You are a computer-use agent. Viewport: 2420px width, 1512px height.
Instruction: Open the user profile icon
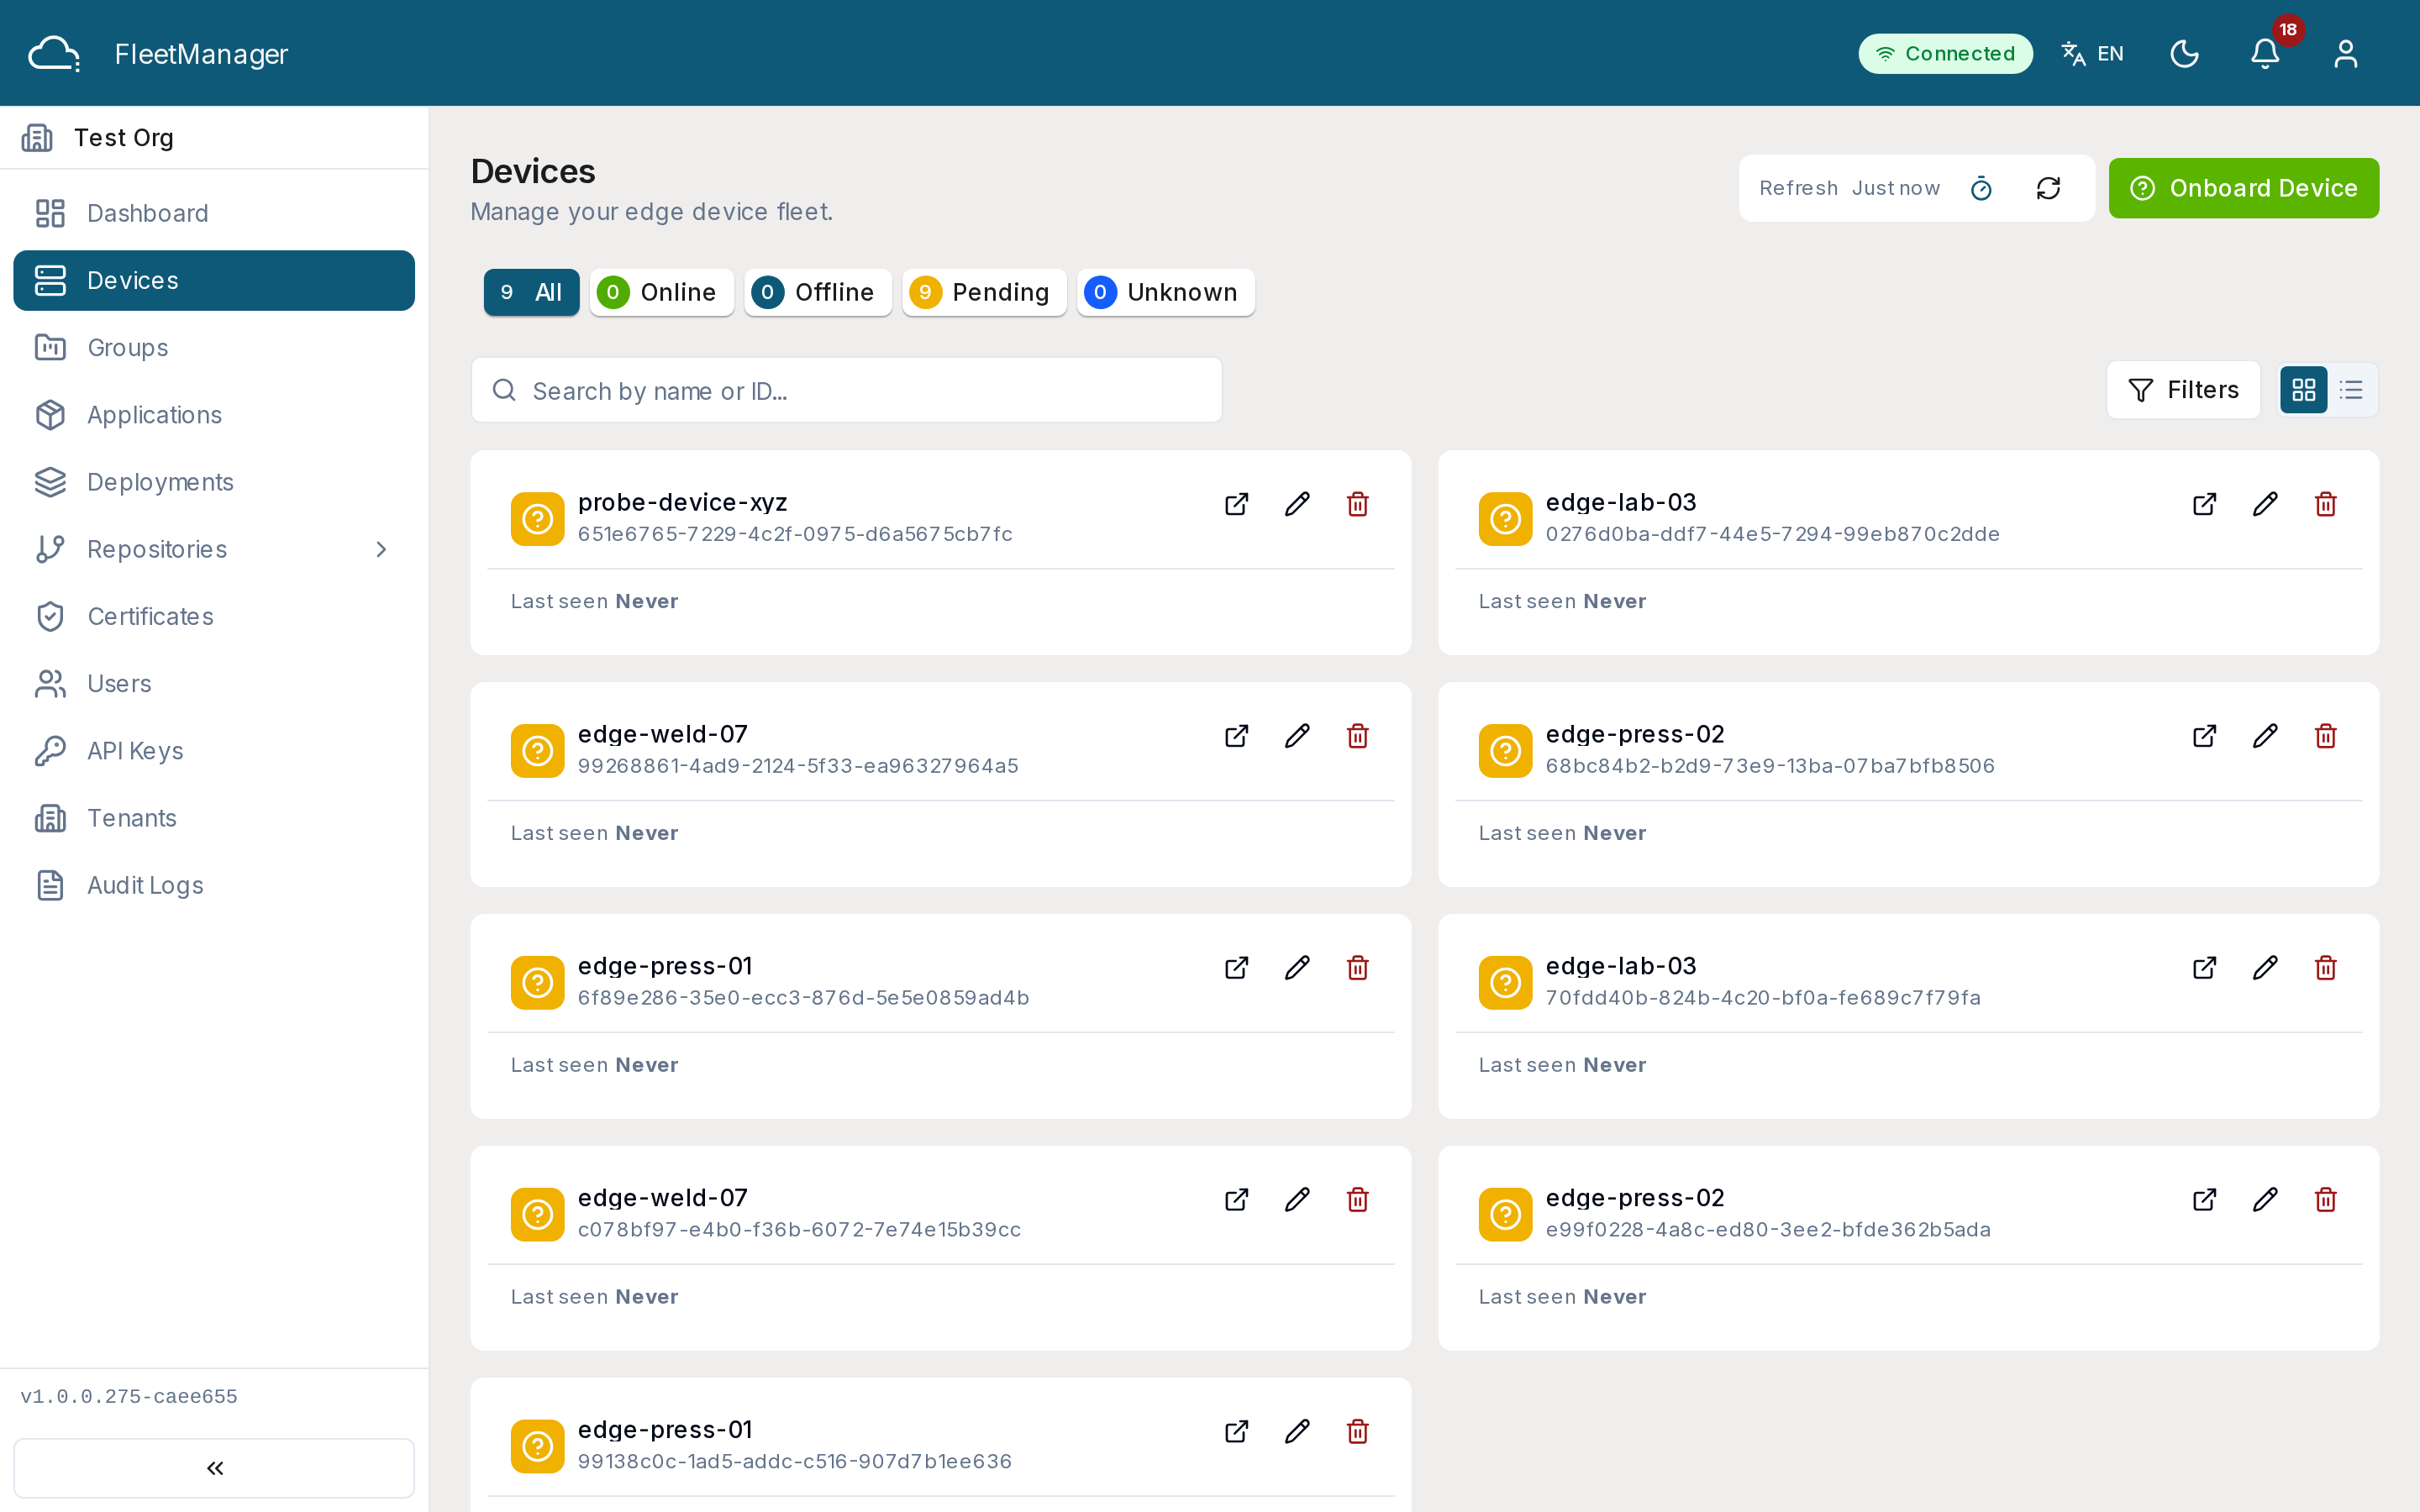pos(2345,54)
